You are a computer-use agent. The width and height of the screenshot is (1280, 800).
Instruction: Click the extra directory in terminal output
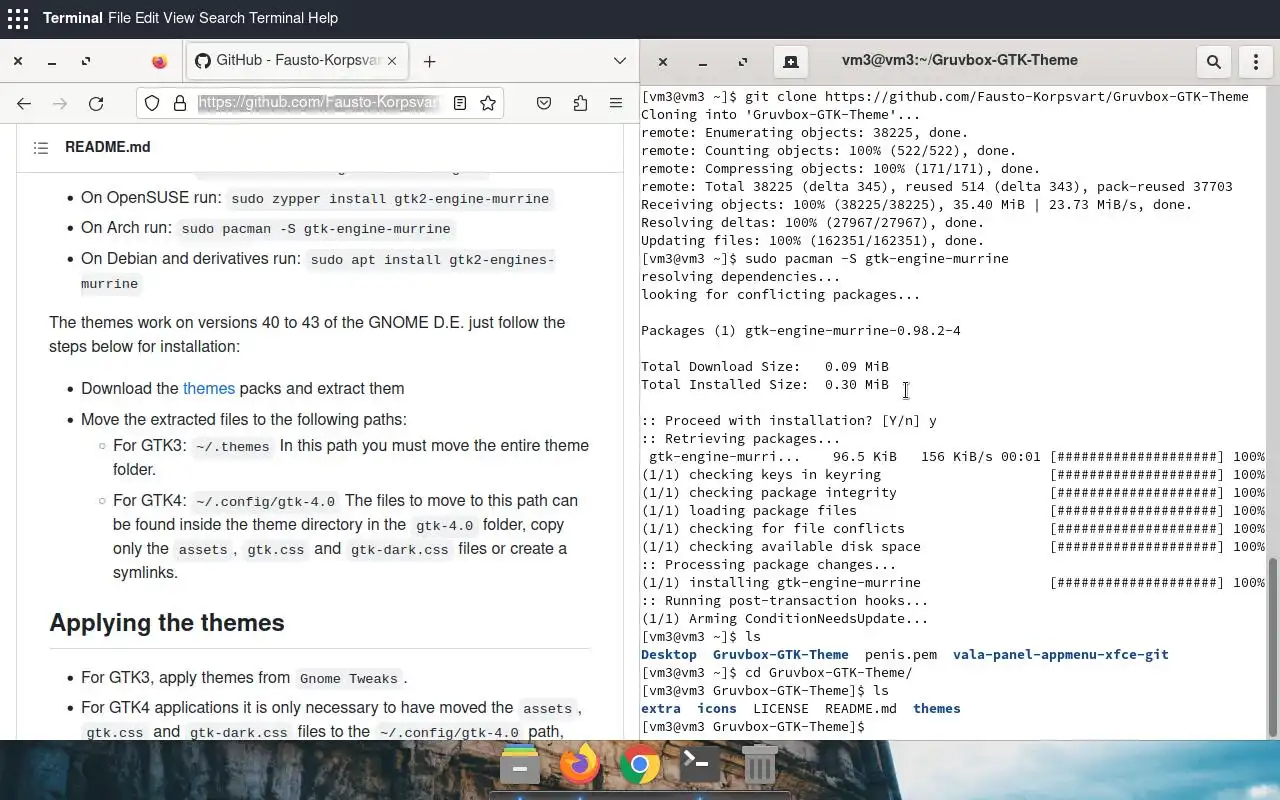(x=660, y=708)
